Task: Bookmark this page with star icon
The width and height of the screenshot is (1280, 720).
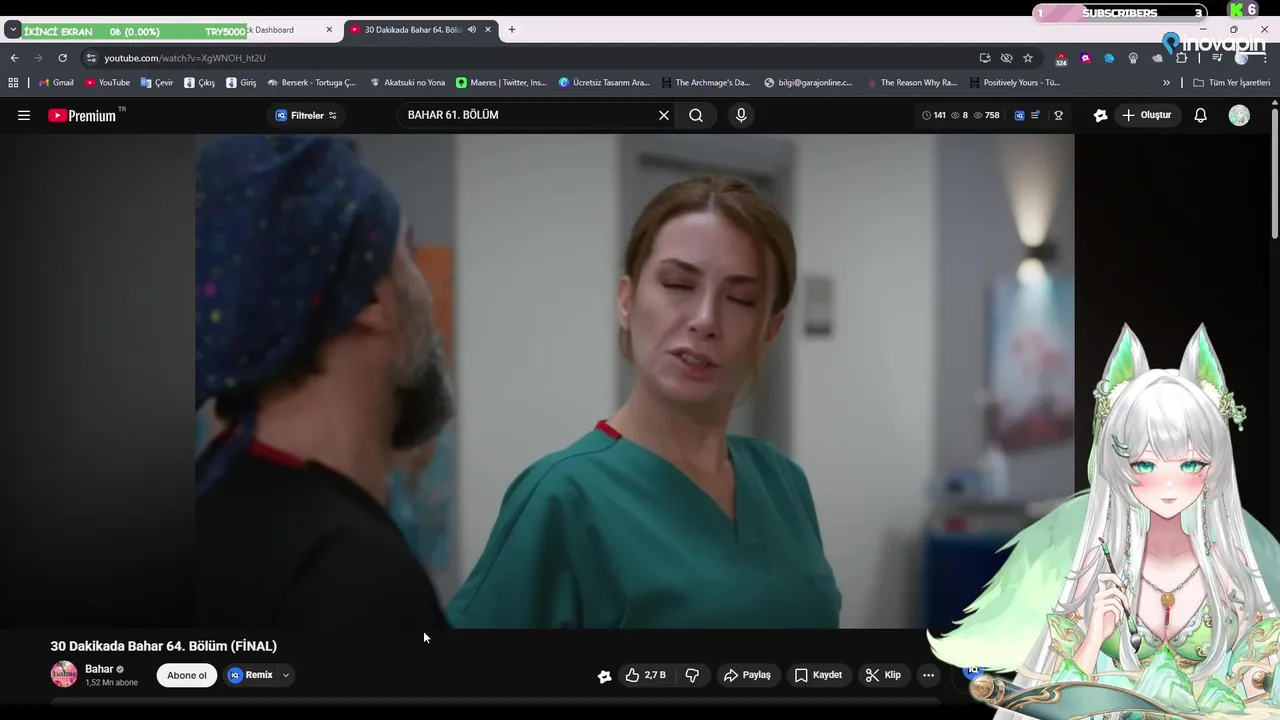Action: point(1028,58)
